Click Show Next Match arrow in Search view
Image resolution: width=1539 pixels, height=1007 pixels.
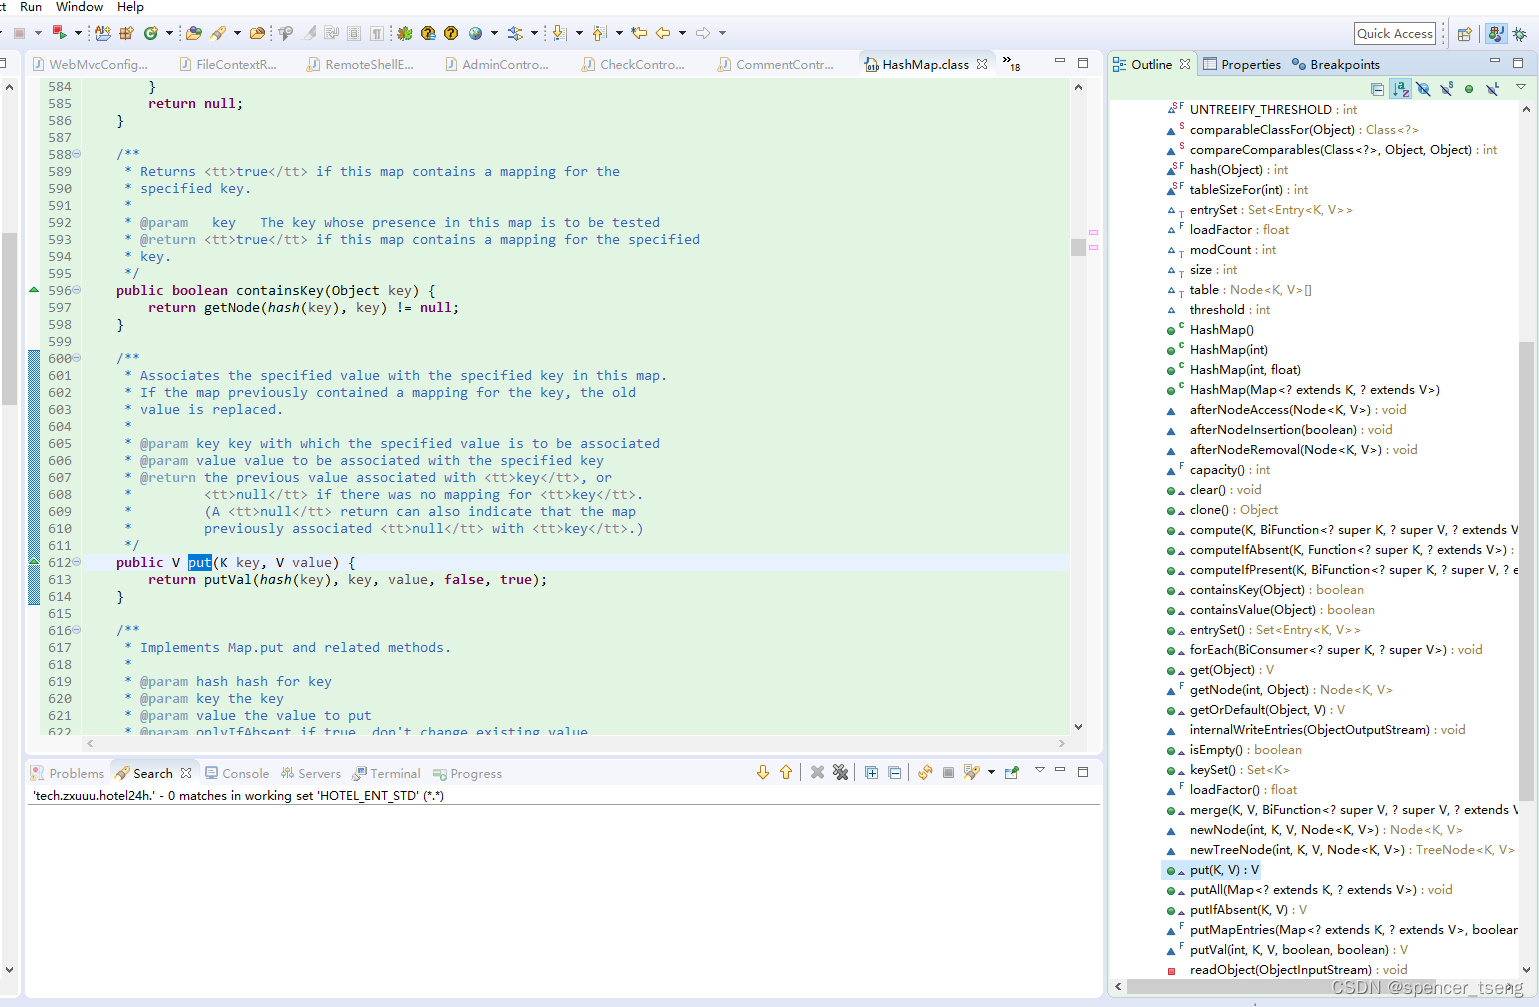[x=763, y=772]
